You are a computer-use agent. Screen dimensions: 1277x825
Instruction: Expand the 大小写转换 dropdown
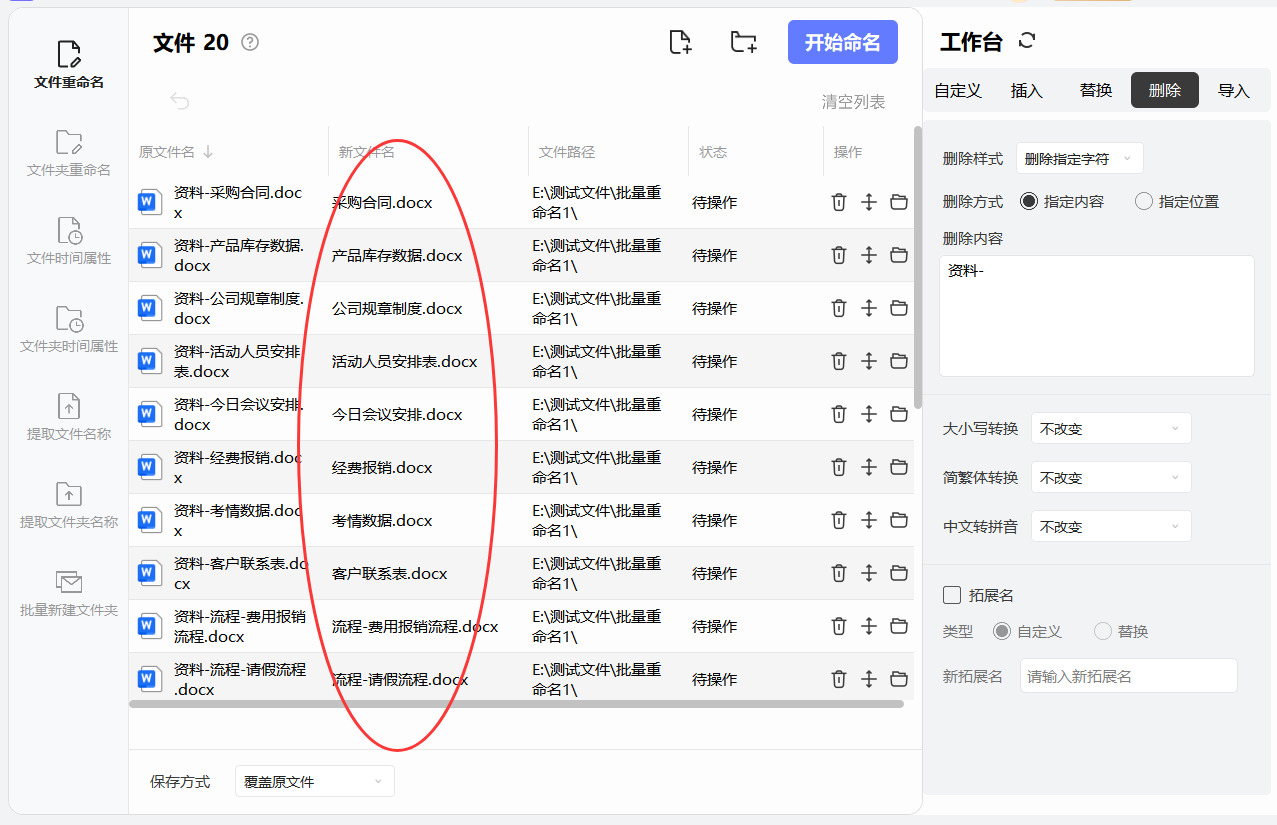[1111, 428]
